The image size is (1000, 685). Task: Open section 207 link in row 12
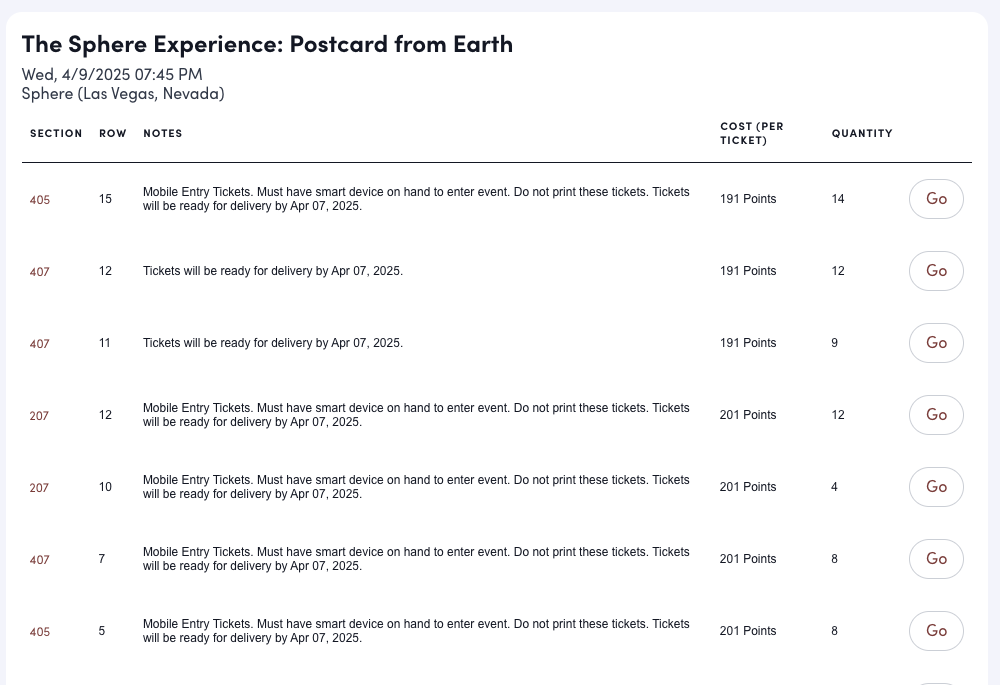[39, 416]
